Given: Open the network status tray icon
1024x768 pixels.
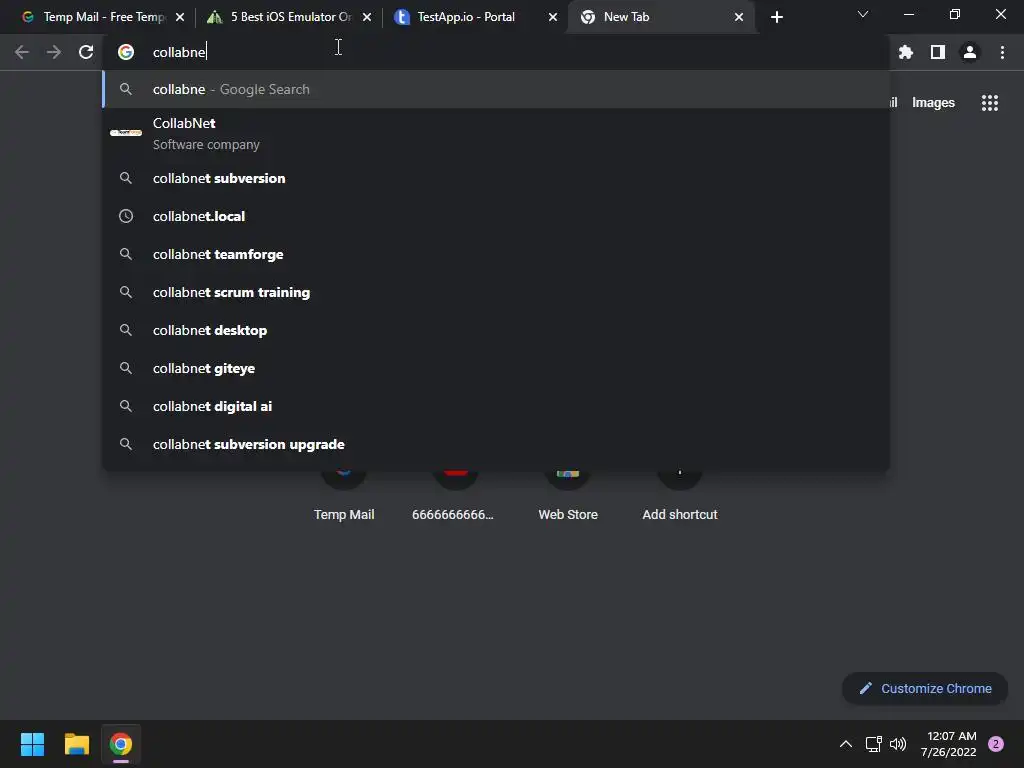Looking at the screenshot, I should (x=873, y=744).
